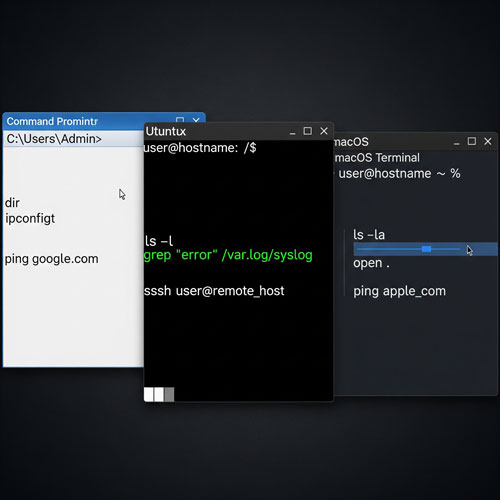This screenshot has height=500, width=500.
Task: Click the C:\Users\Admin> prompt field
Action: [73, 139]
